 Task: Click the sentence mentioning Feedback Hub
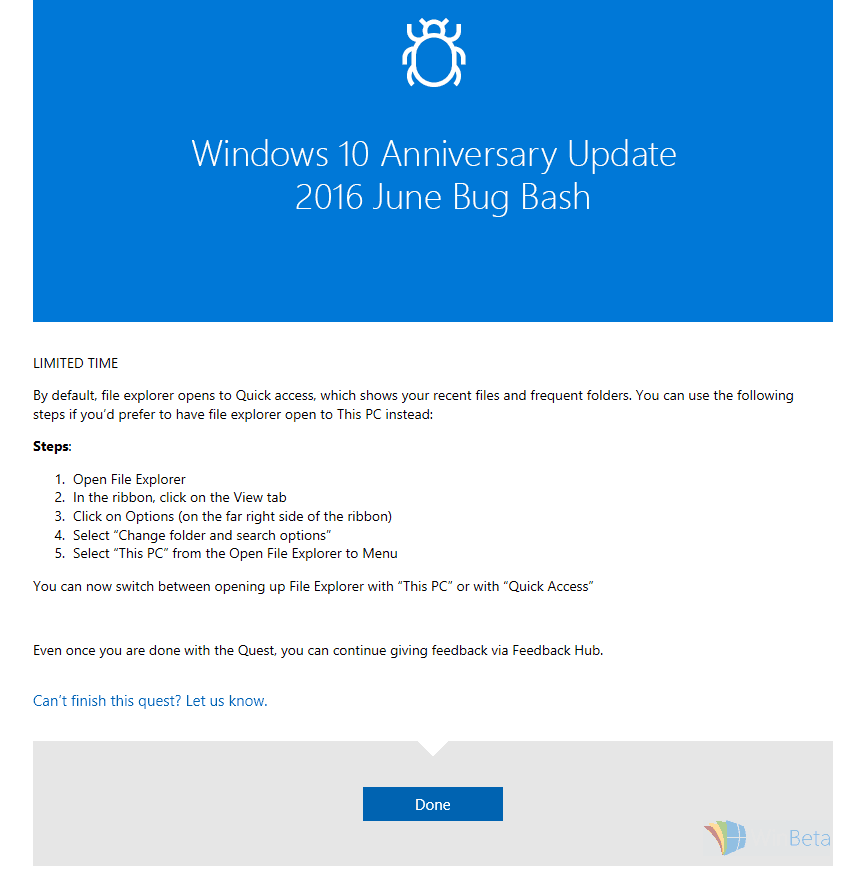318,650
